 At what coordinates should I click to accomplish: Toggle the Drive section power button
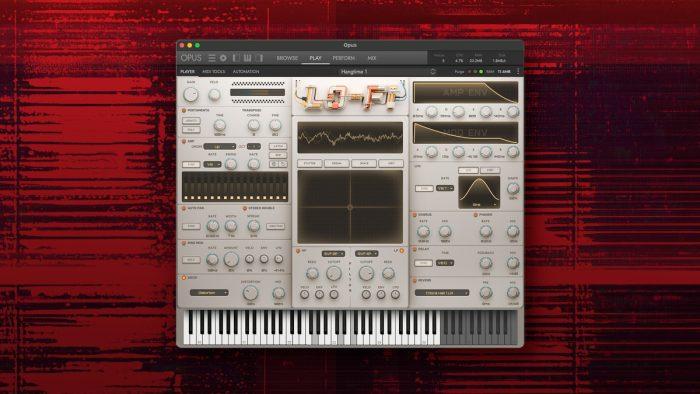(x=183, y=278)
